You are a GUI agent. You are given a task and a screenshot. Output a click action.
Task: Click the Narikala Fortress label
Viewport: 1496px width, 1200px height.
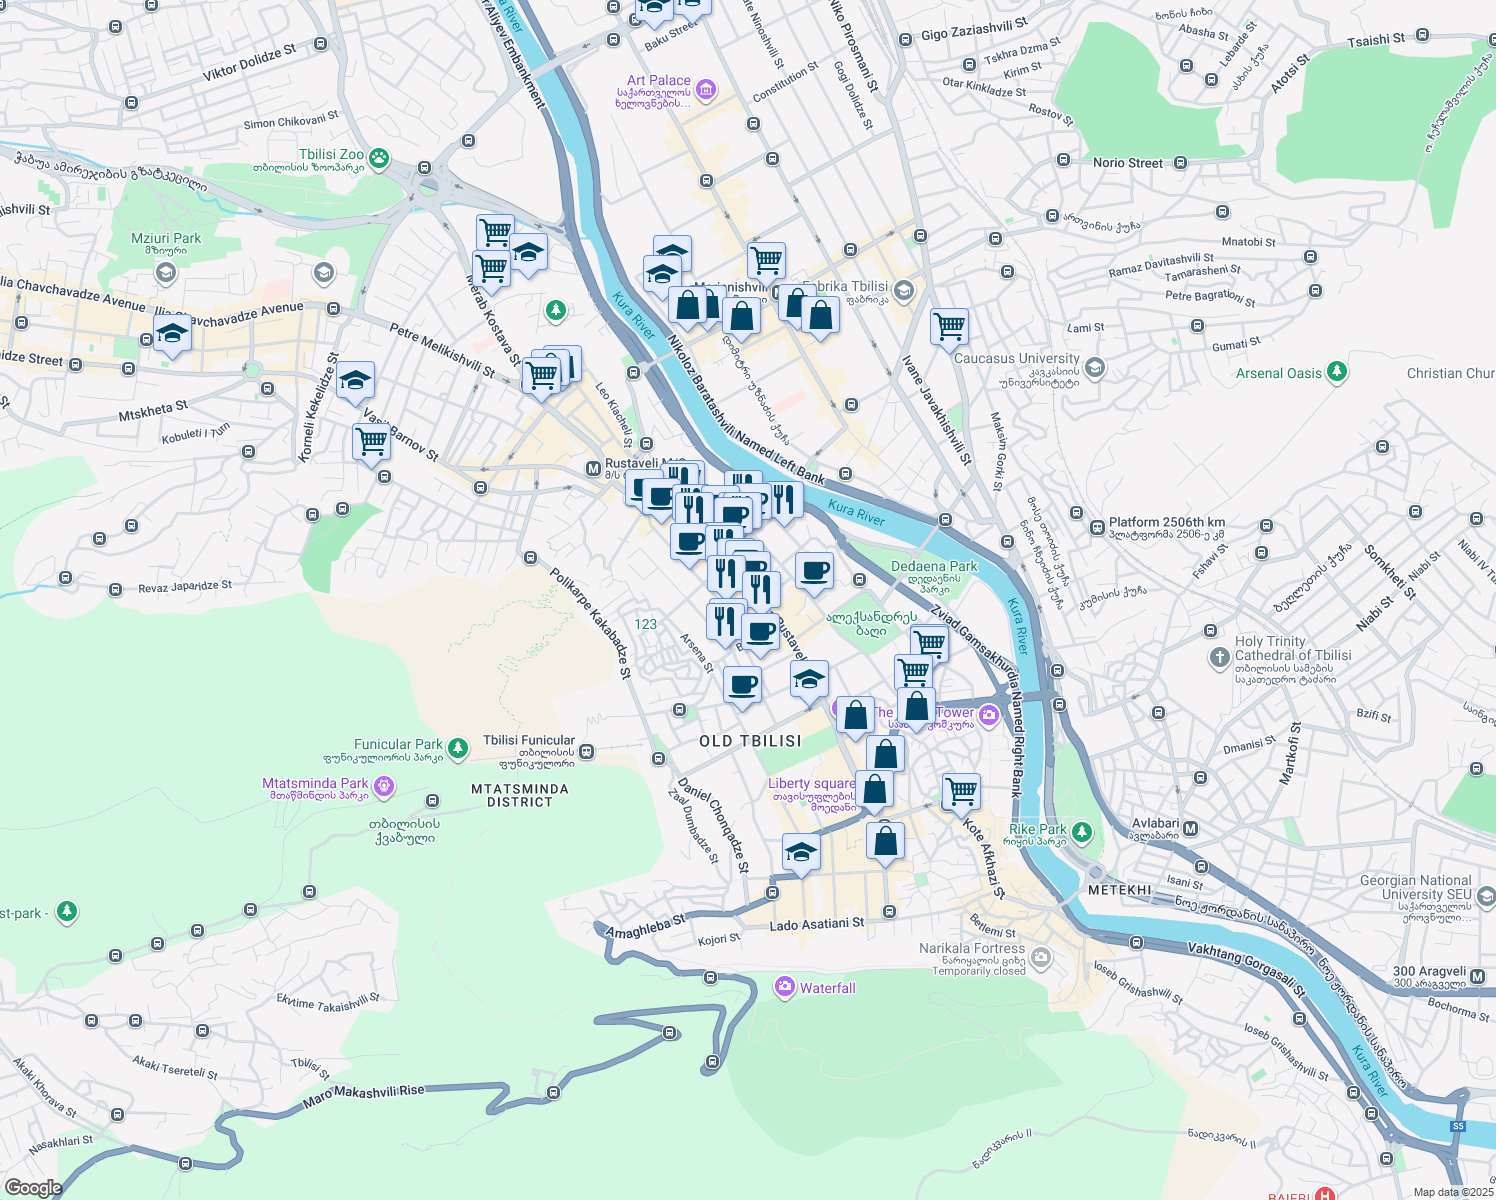point(970,949)
